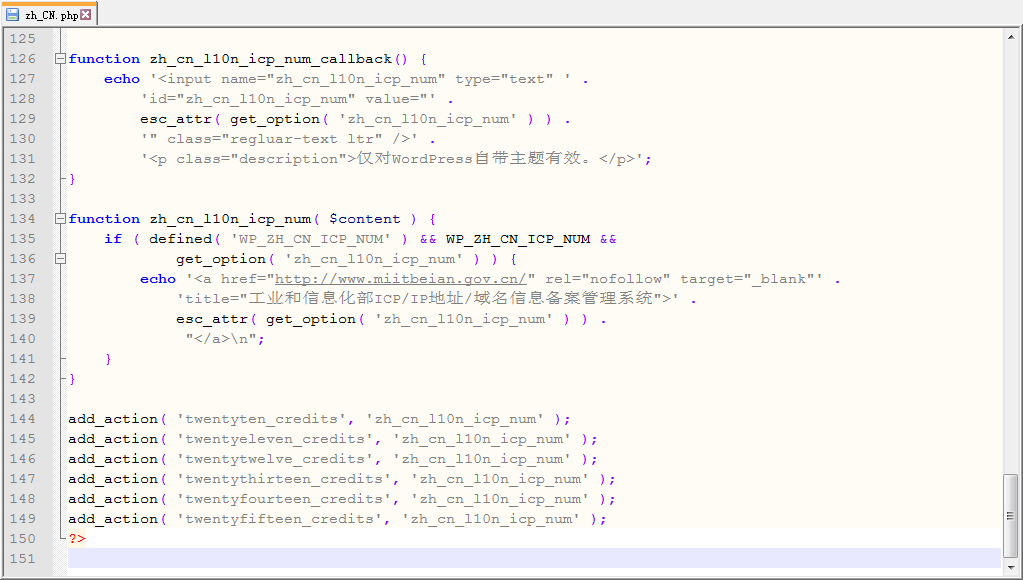This screenshot has width=1023, height=580.
Task: Click the 'defined' call on line 135
Action: [181, 239]
